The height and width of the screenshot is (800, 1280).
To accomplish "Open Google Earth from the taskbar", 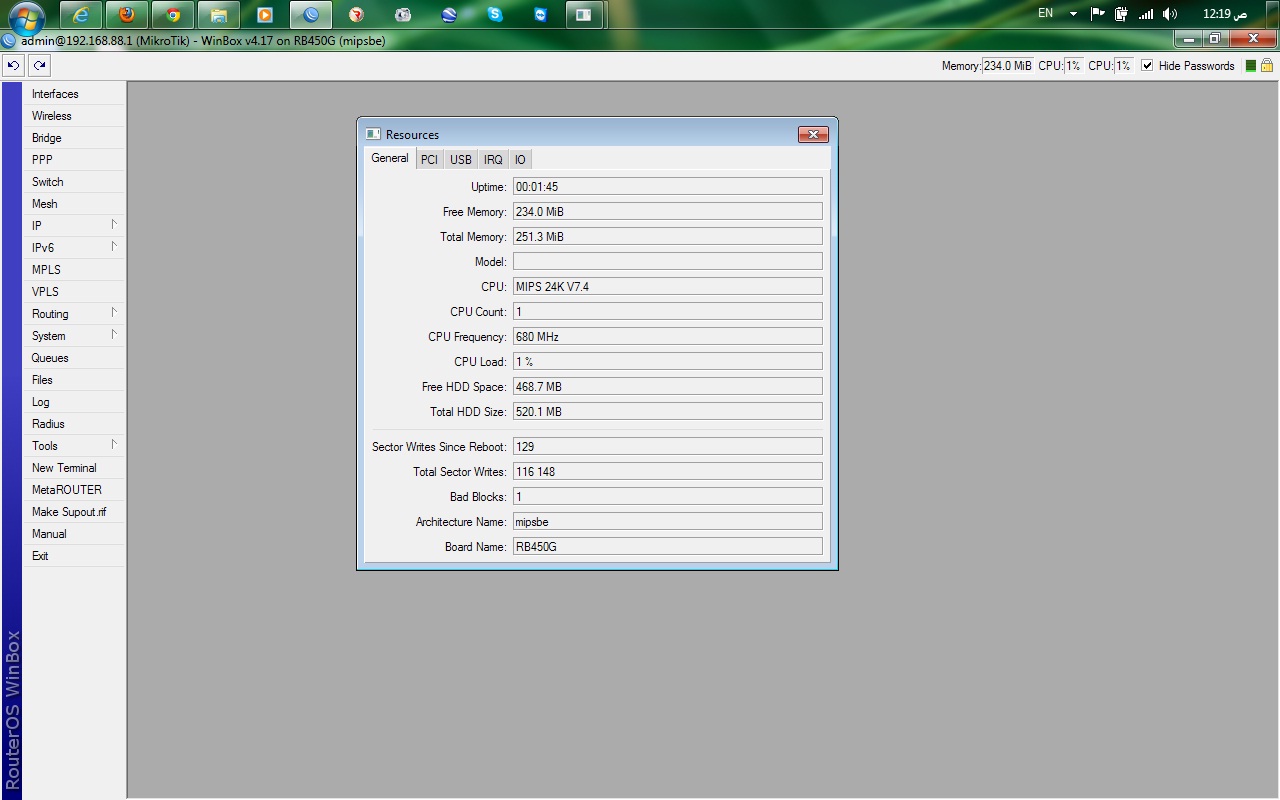I will [449, 15].
